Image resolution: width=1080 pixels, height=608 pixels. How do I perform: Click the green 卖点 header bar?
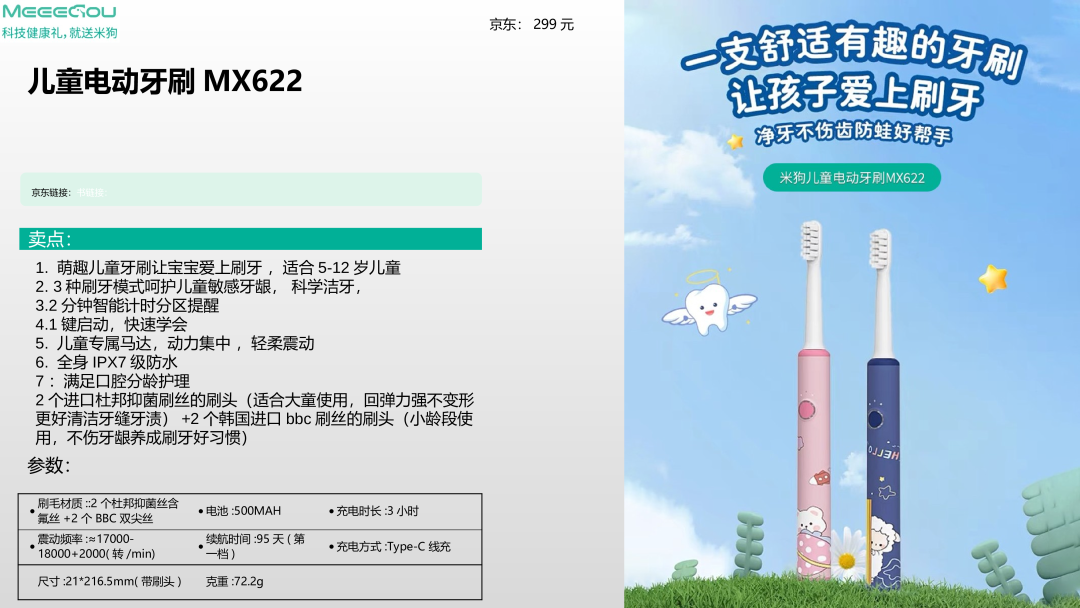pyautogui.click(x=250, y=239)
